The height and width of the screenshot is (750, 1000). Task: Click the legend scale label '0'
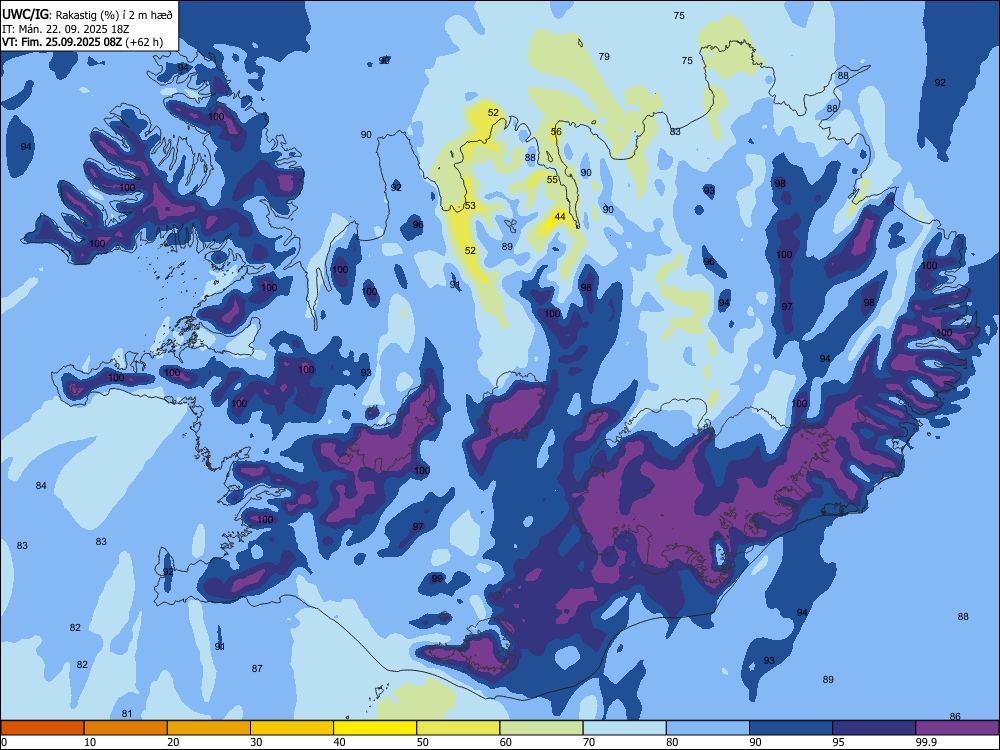coord(4,742)
